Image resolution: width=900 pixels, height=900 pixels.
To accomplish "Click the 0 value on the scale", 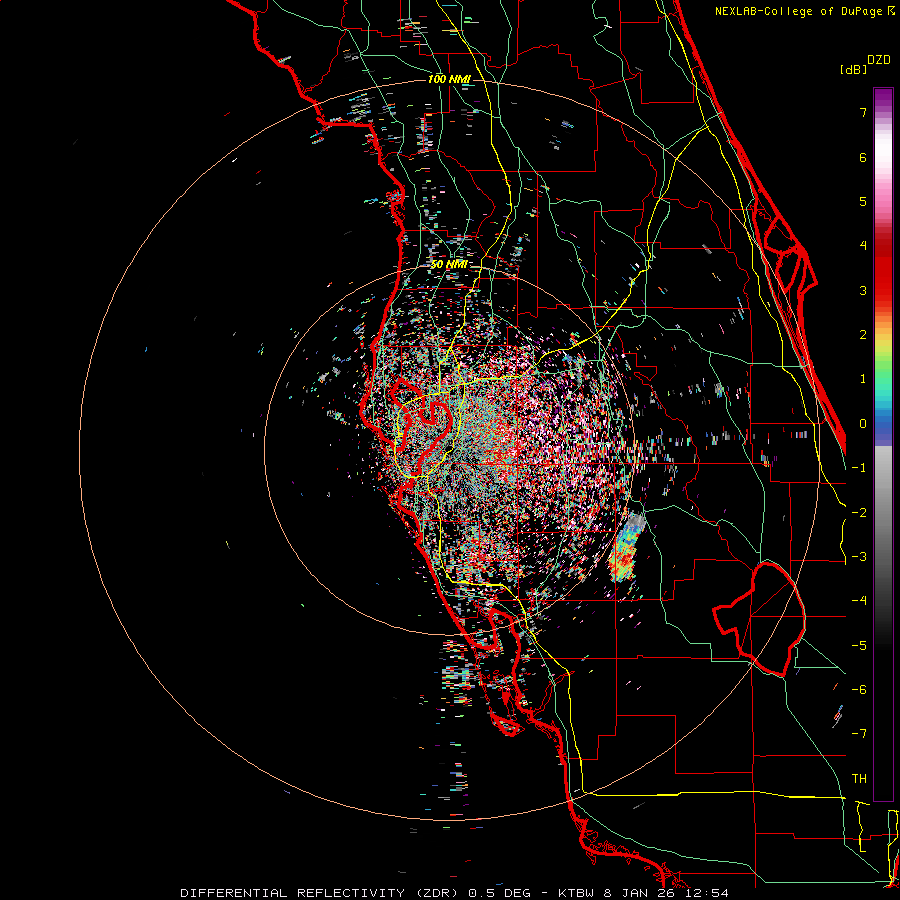I will pyautogui.click(x=863, y=424).
